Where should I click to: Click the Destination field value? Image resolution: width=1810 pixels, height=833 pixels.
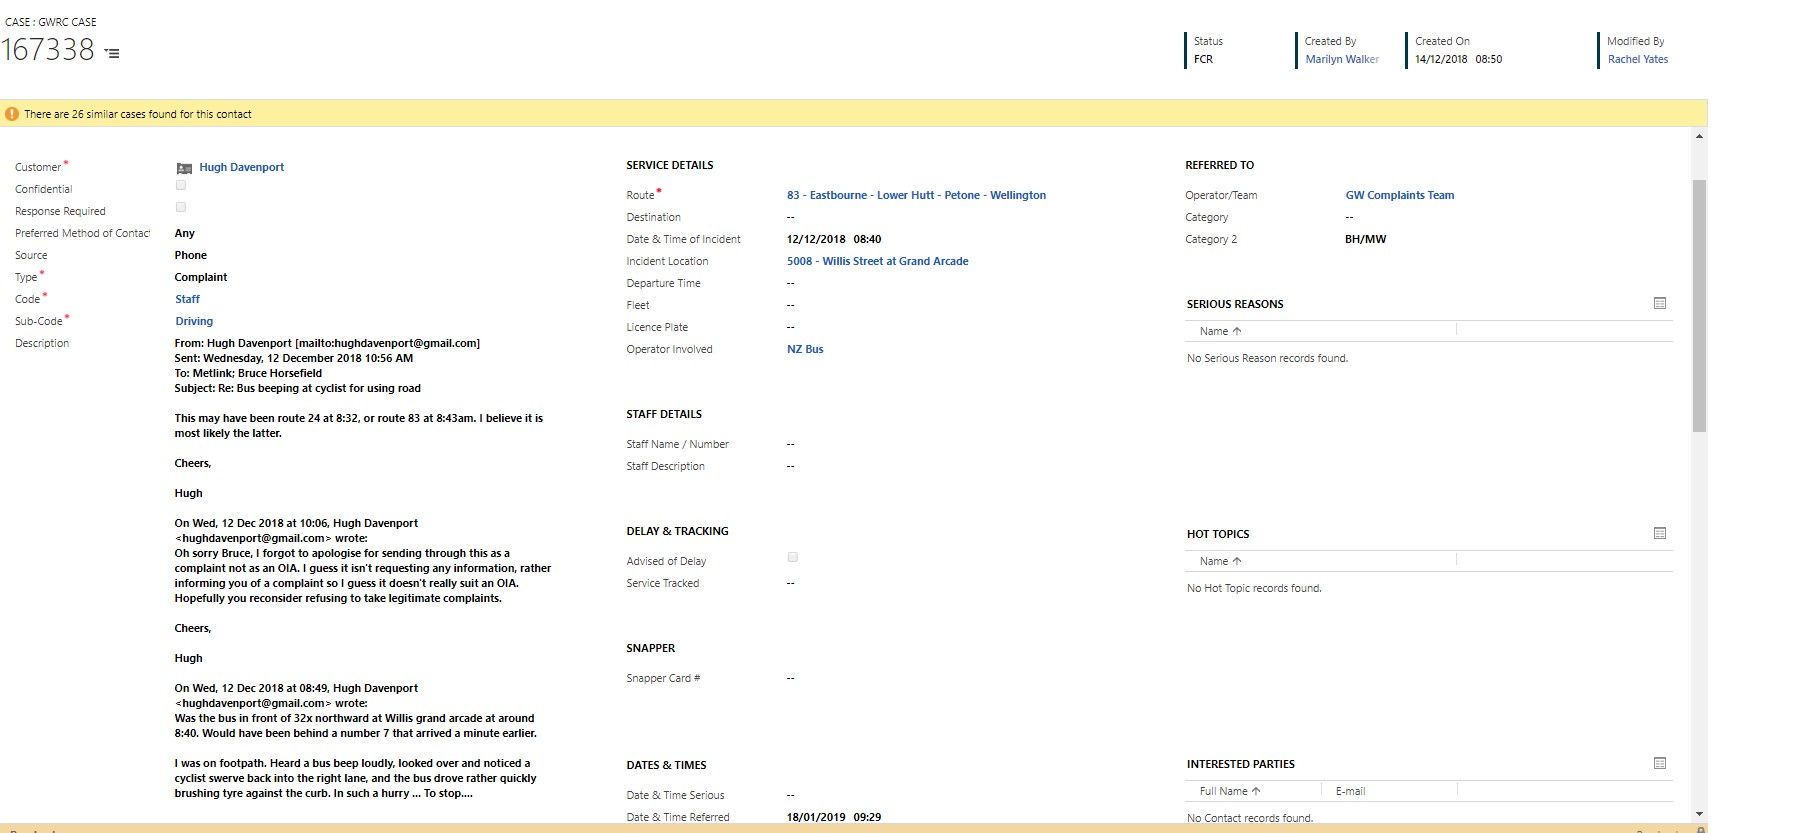[x=790, y=217]
